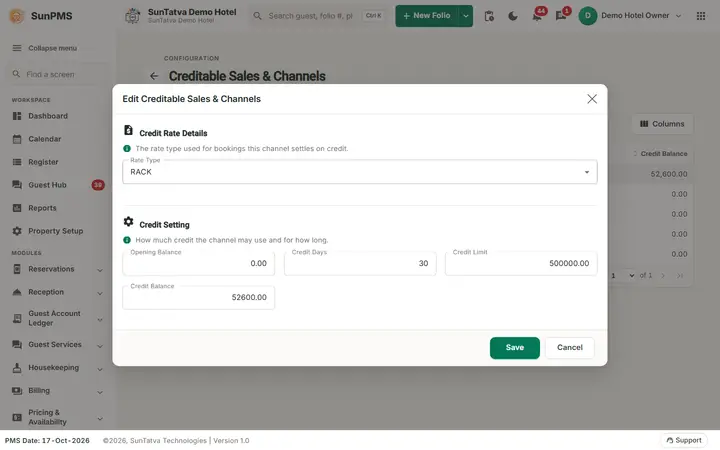
Task: Expand Pricing & Availability module
Action: tap(100, 418)
